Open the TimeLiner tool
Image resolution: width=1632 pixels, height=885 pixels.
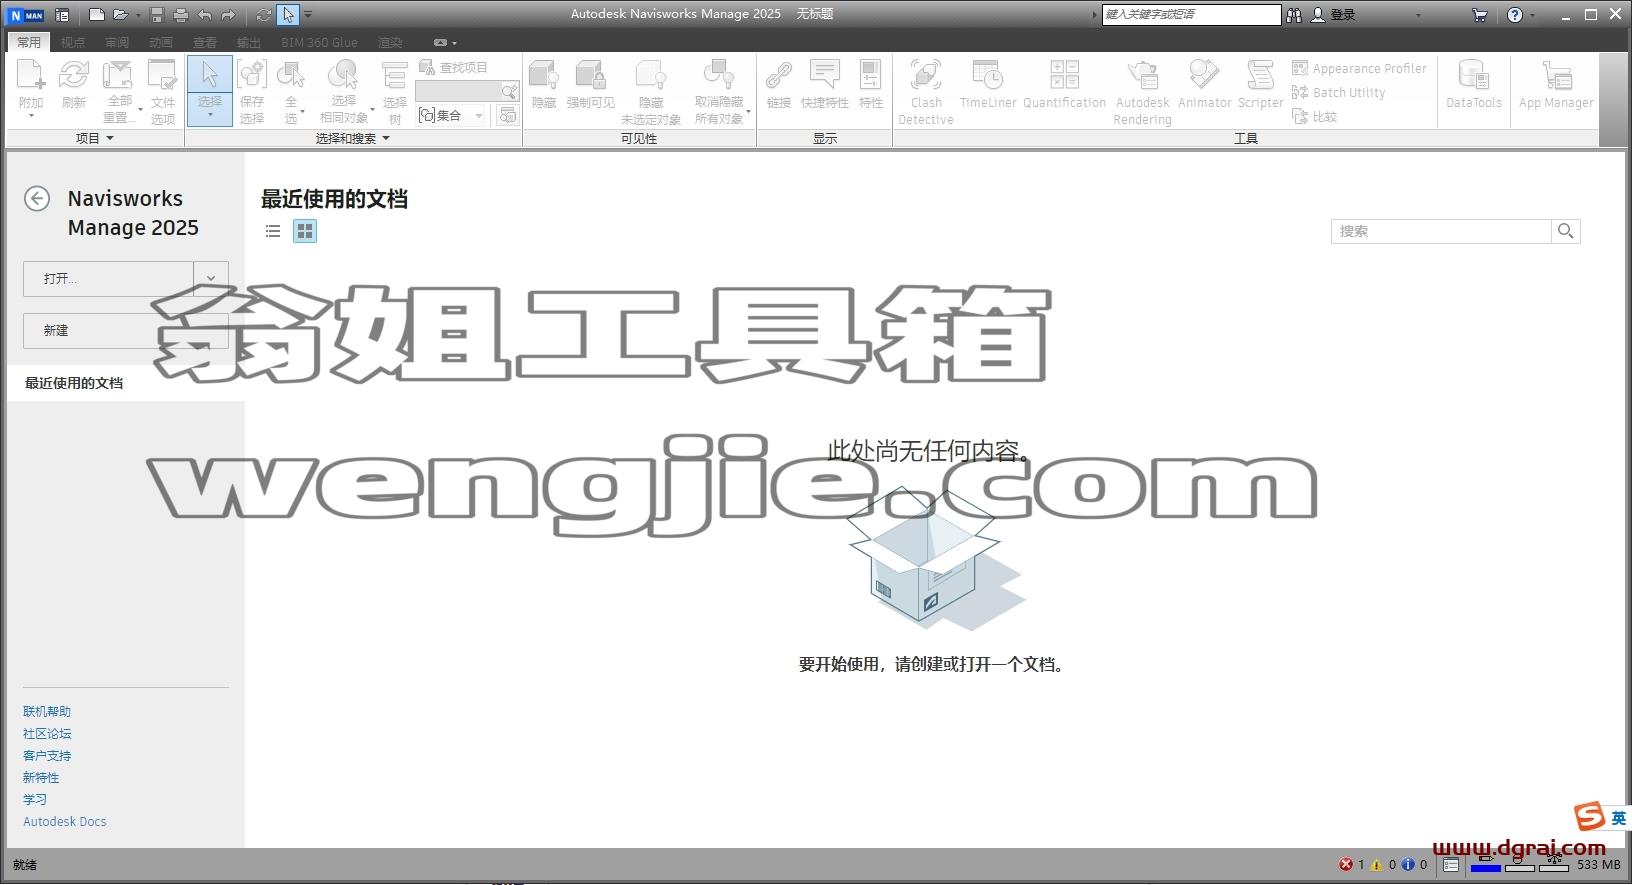(x=988, y=85)
